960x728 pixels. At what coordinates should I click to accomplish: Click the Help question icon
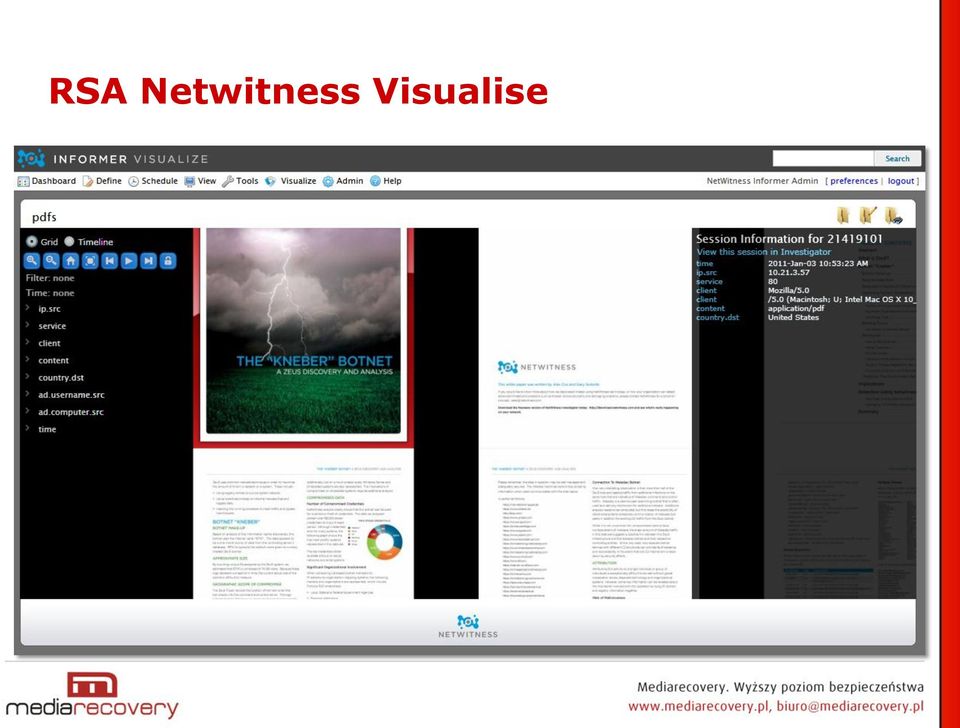tap(375, 181)
